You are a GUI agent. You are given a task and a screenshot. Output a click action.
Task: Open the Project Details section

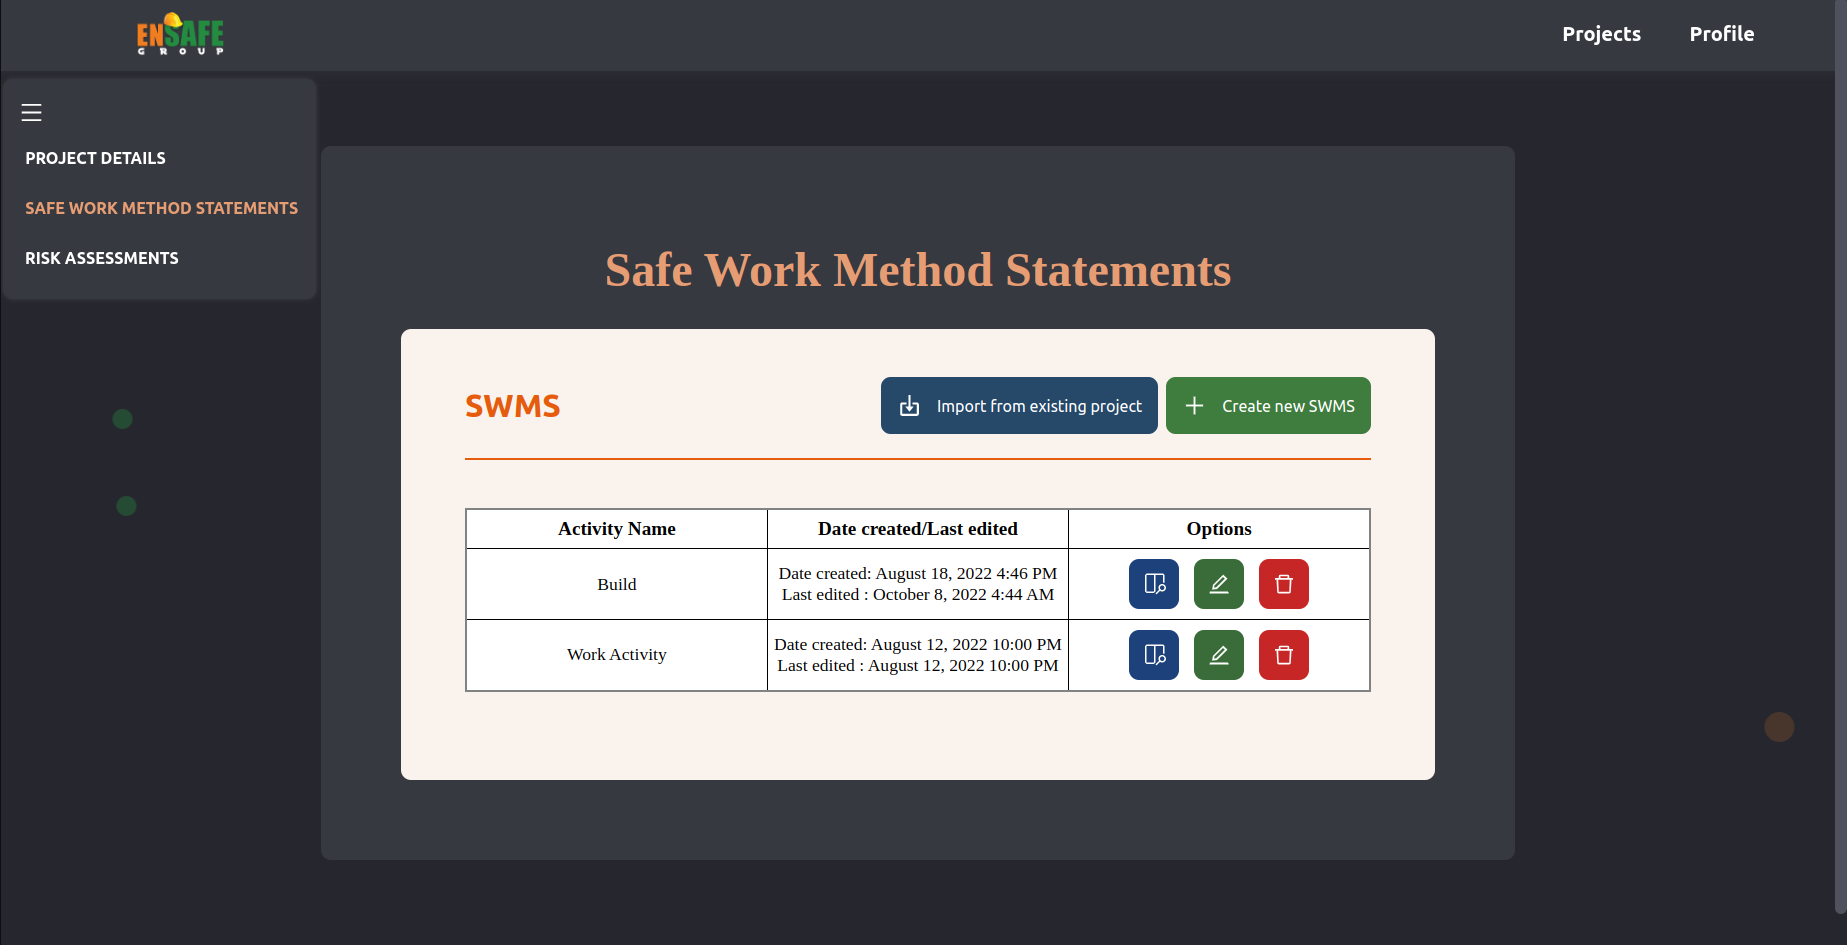point(96,158)
